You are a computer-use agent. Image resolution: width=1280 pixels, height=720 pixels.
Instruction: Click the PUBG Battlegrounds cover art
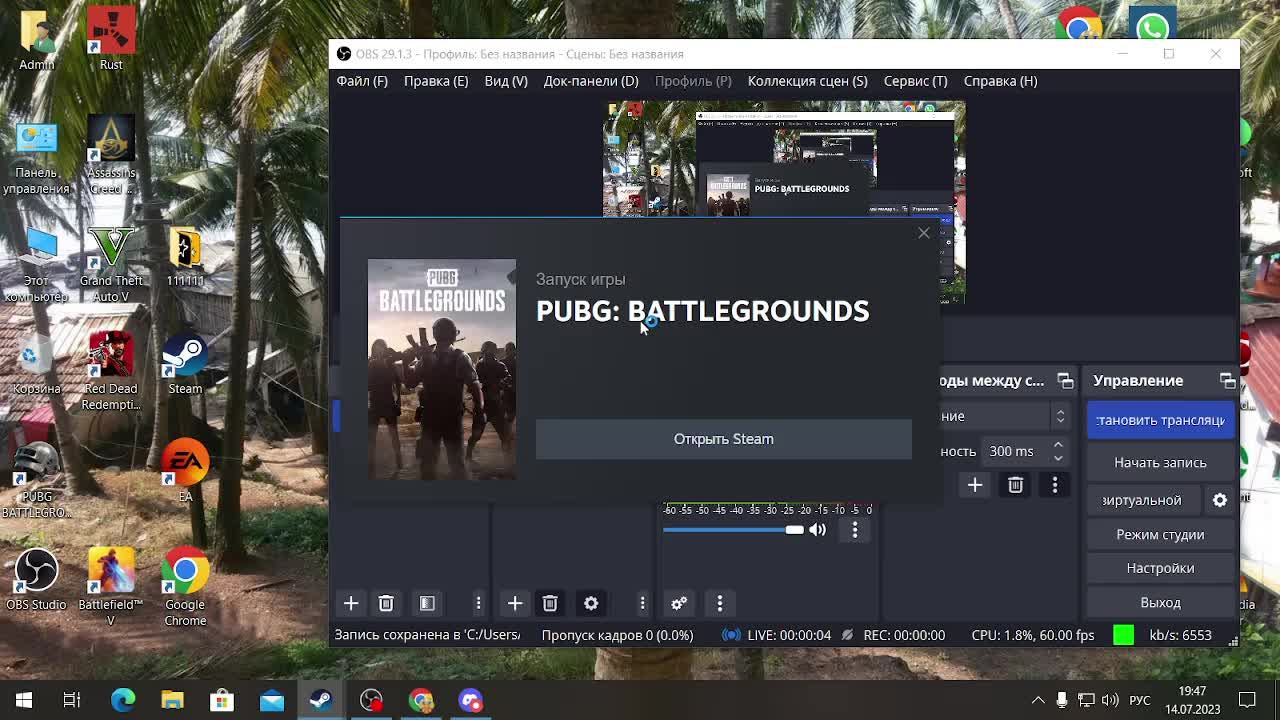coord(442,370)
